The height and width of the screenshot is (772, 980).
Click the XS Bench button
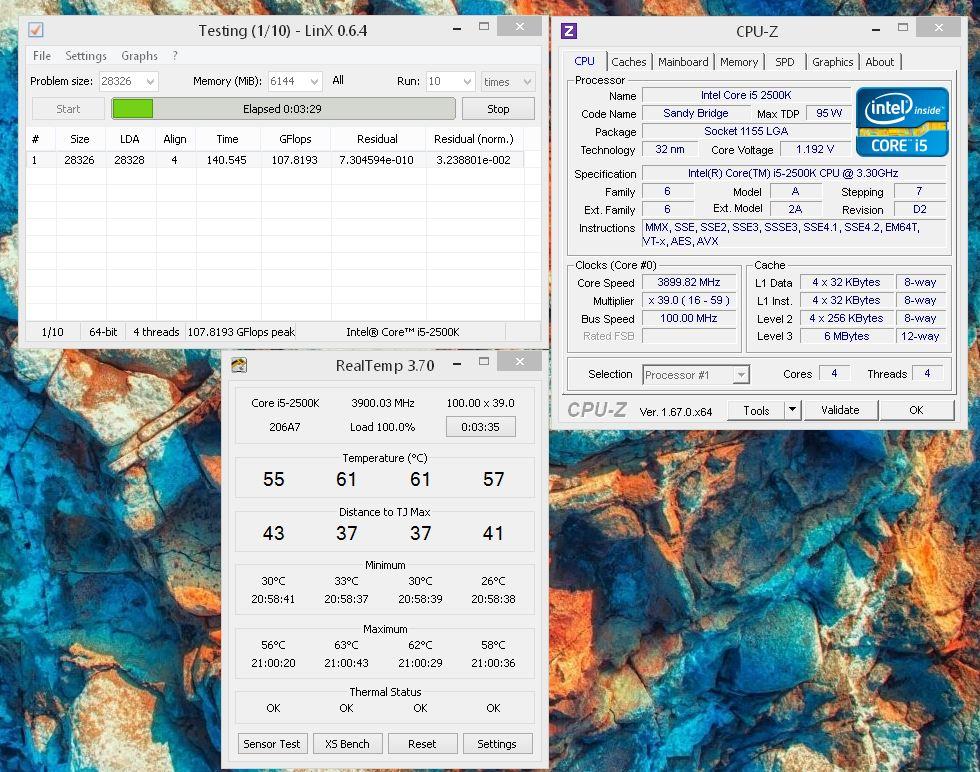[347, 744]
